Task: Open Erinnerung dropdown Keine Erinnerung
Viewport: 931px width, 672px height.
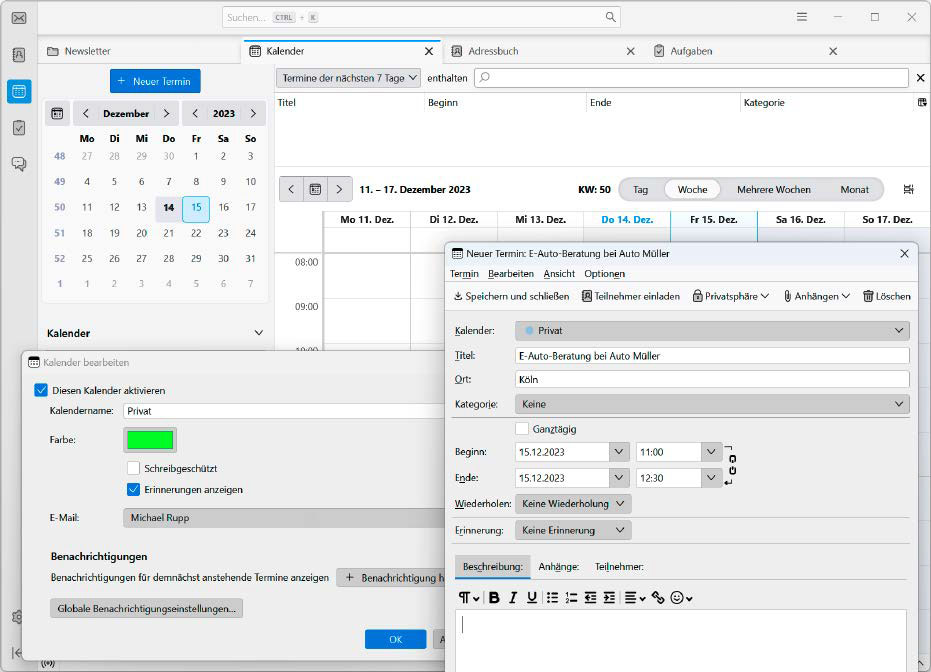Action: pos(573,530)
